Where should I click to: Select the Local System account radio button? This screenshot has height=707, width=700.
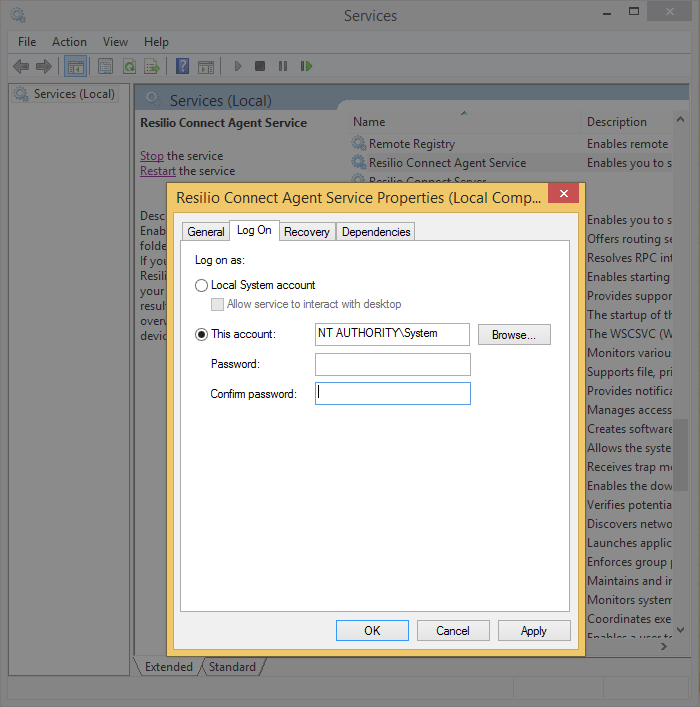[x=202, y=285]
